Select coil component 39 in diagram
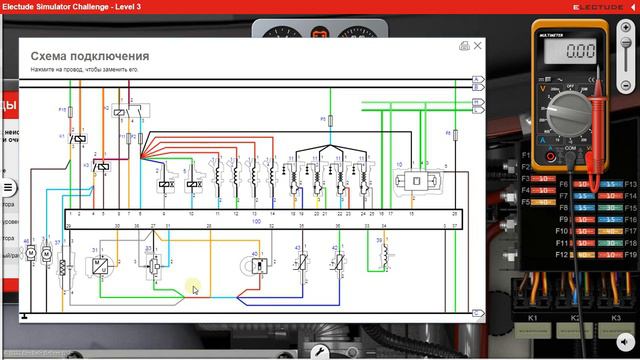 tap(385, 257)
